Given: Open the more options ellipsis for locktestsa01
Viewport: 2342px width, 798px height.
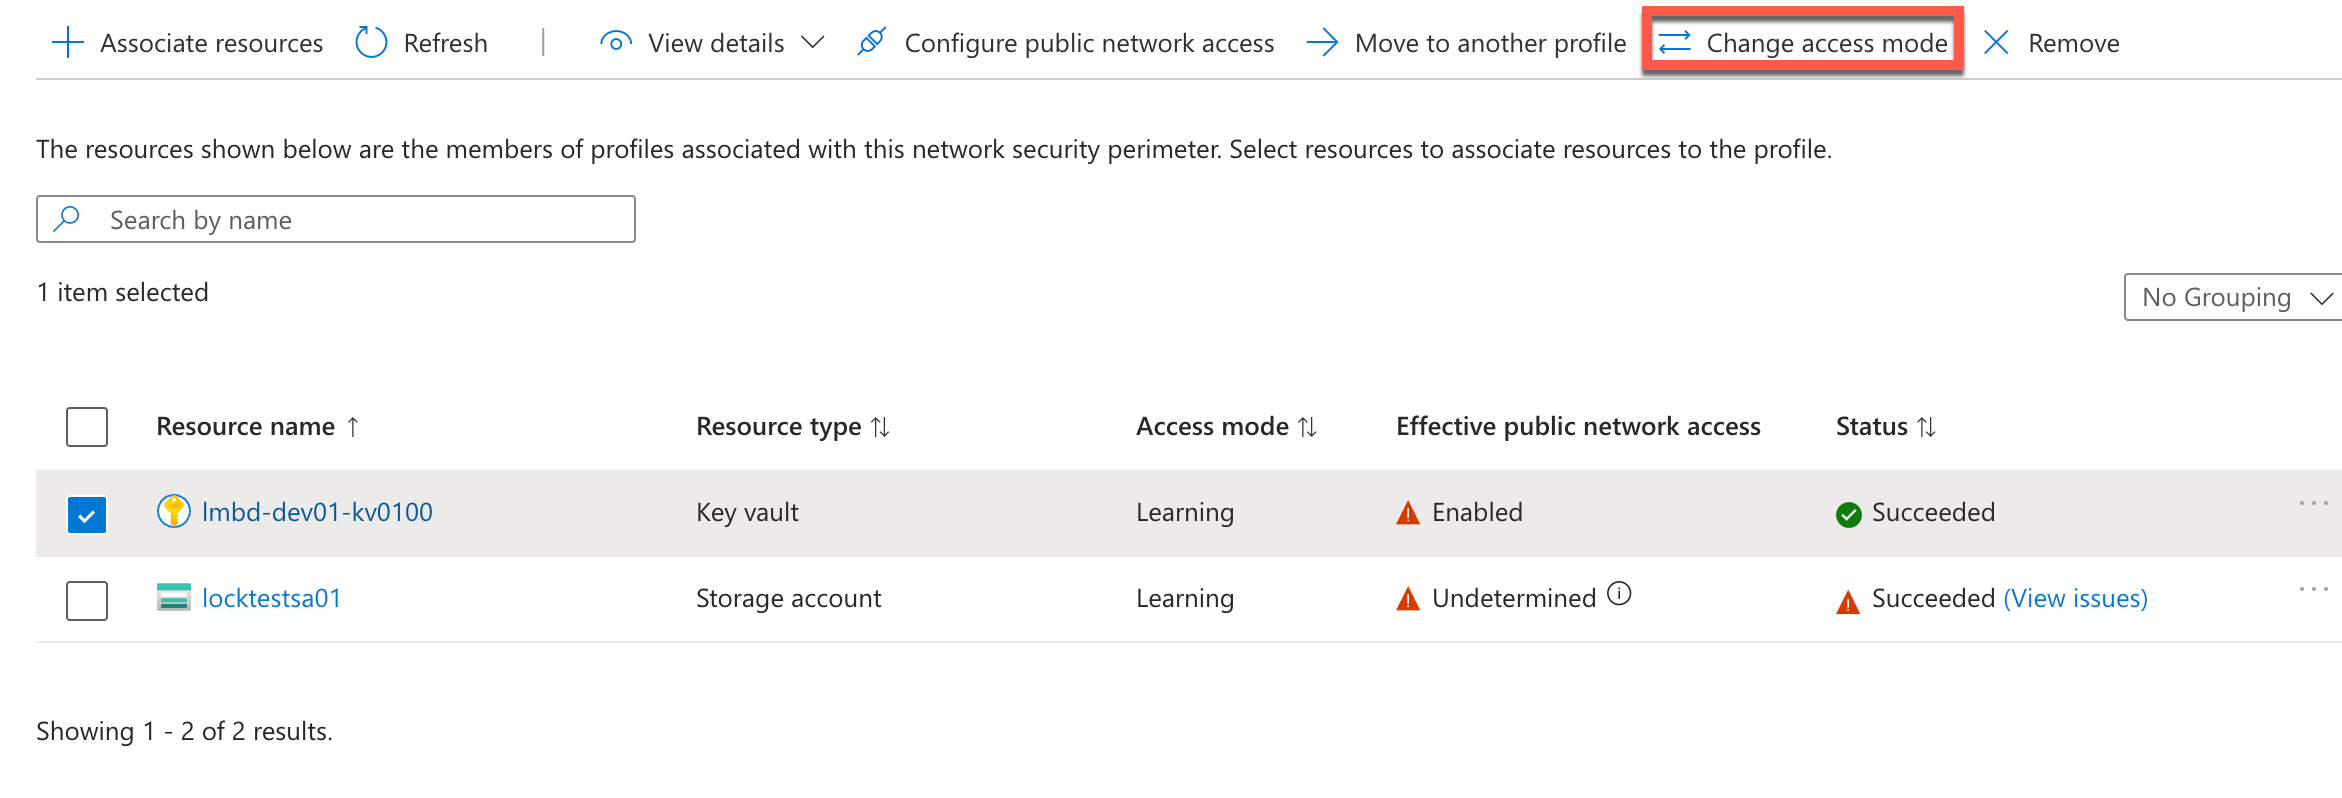Looking at the screenshot, I should [x=2312, y=589].
